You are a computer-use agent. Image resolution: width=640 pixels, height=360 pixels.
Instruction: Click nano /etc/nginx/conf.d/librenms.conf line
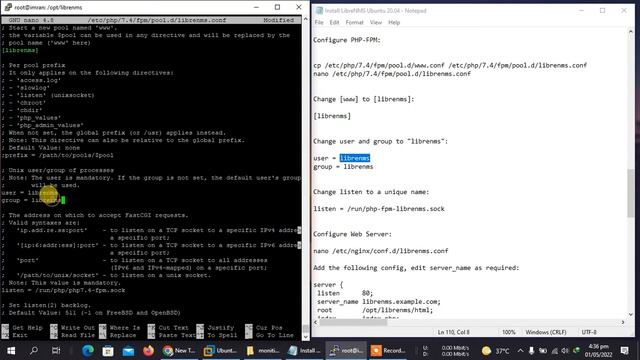380,251
